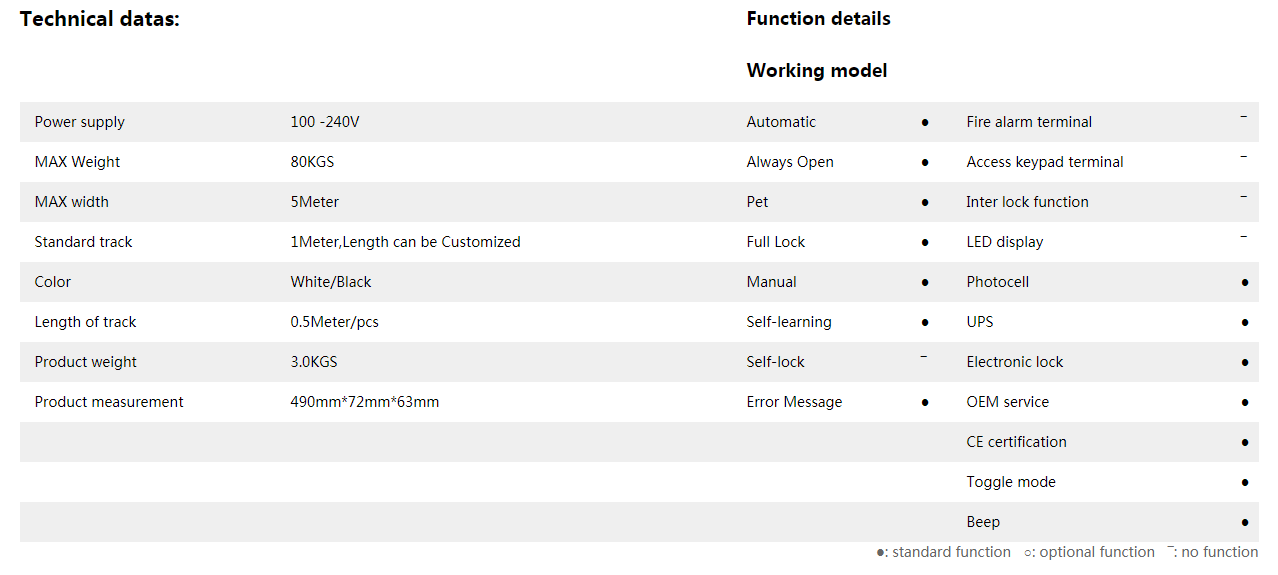The image size is (1278, 575).
Task: Click the Function details heading
Action: [x=818, y=19]
